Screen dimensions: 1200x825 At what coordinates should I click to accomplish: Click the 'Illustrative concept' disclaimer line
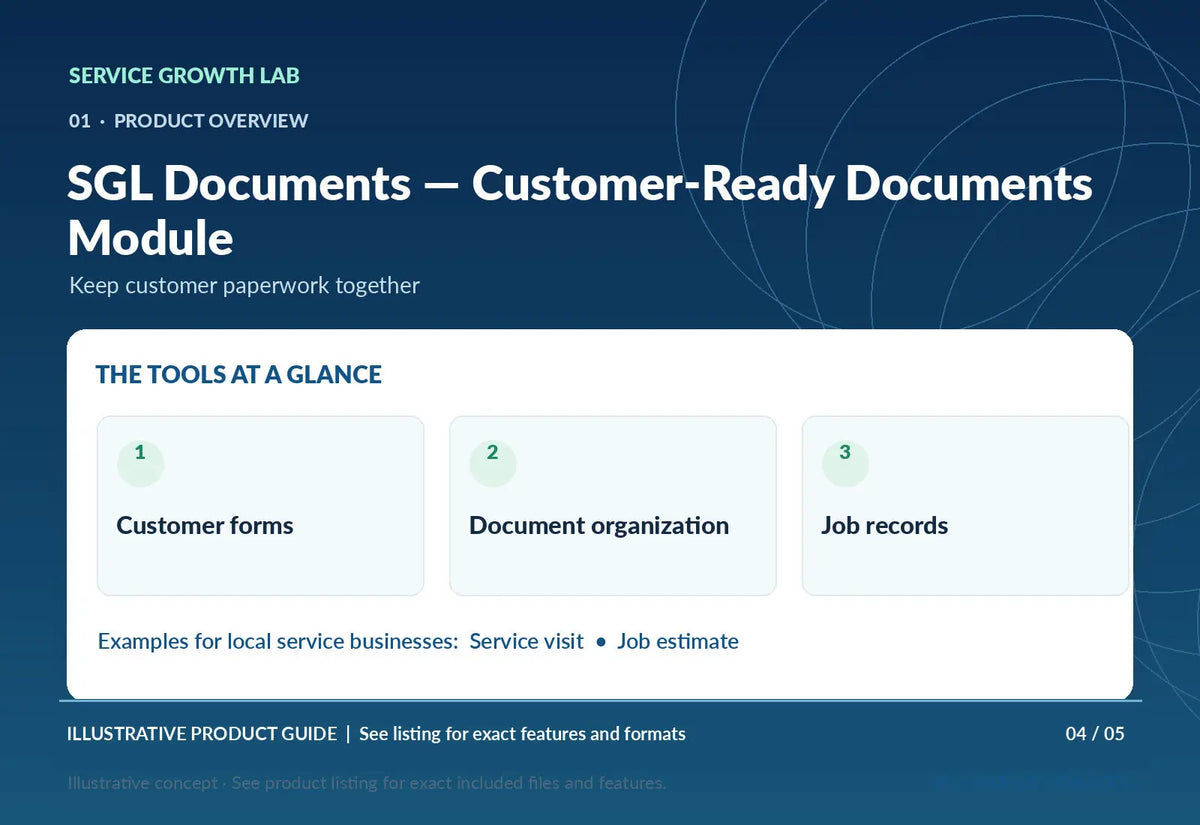pos(367,783)
